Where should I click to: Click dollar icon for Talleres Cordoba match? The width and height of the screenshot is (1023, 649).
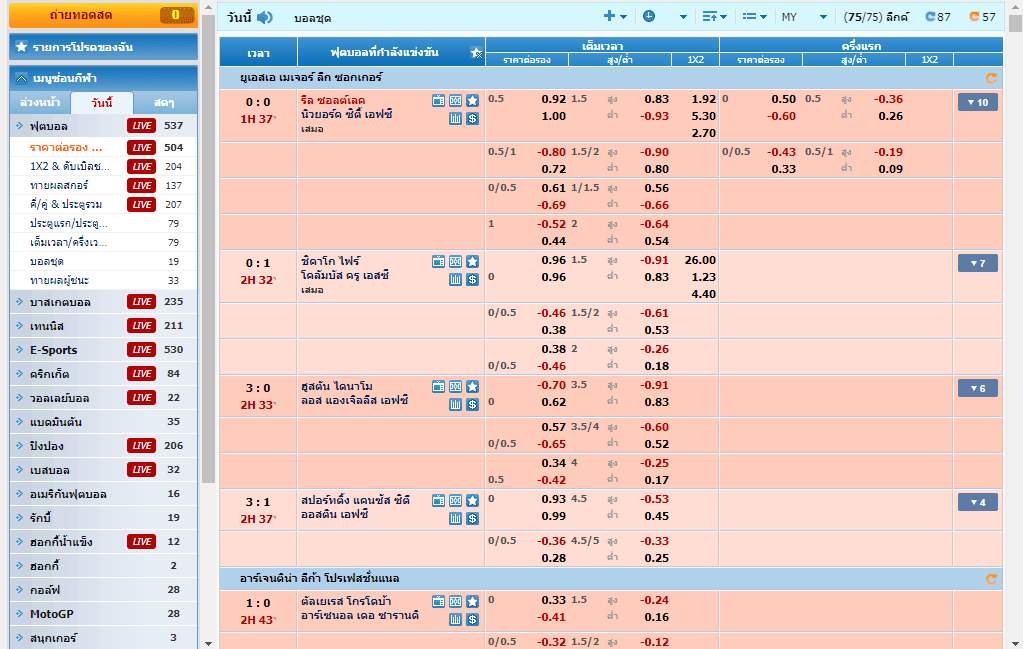[x=472, y=620]
